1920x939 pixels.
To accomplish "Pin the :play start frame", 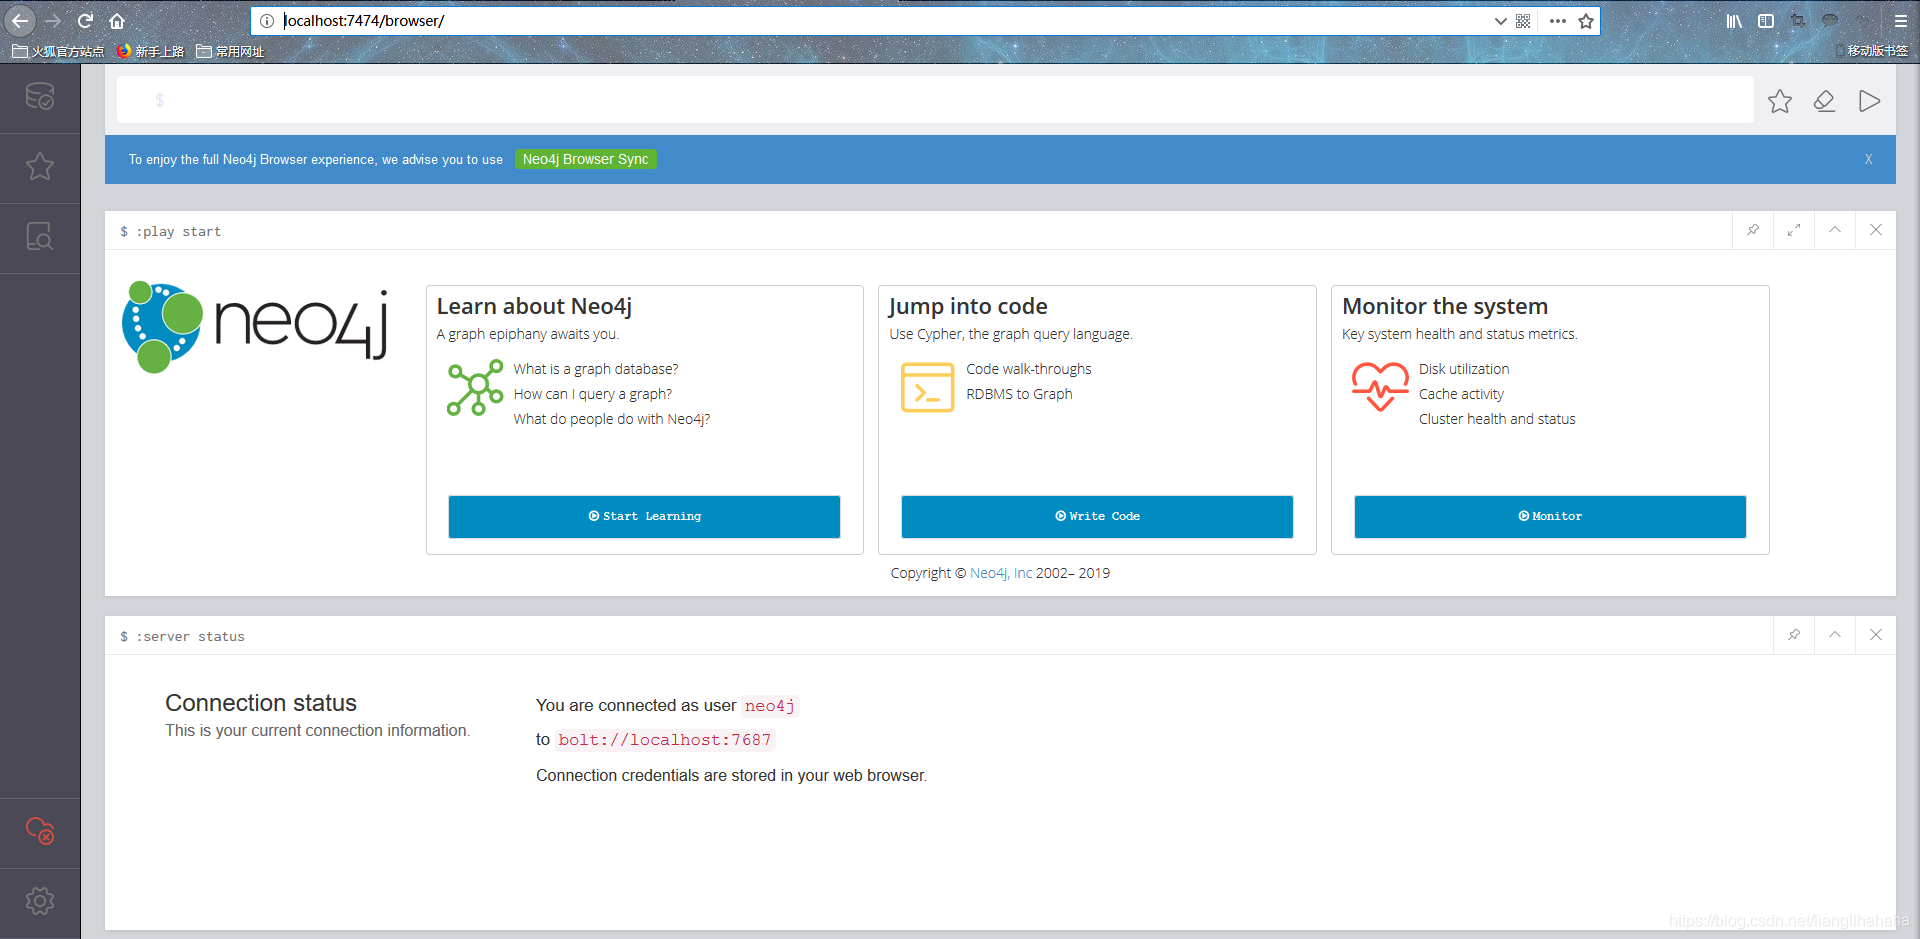I will tap(1753, 230).
